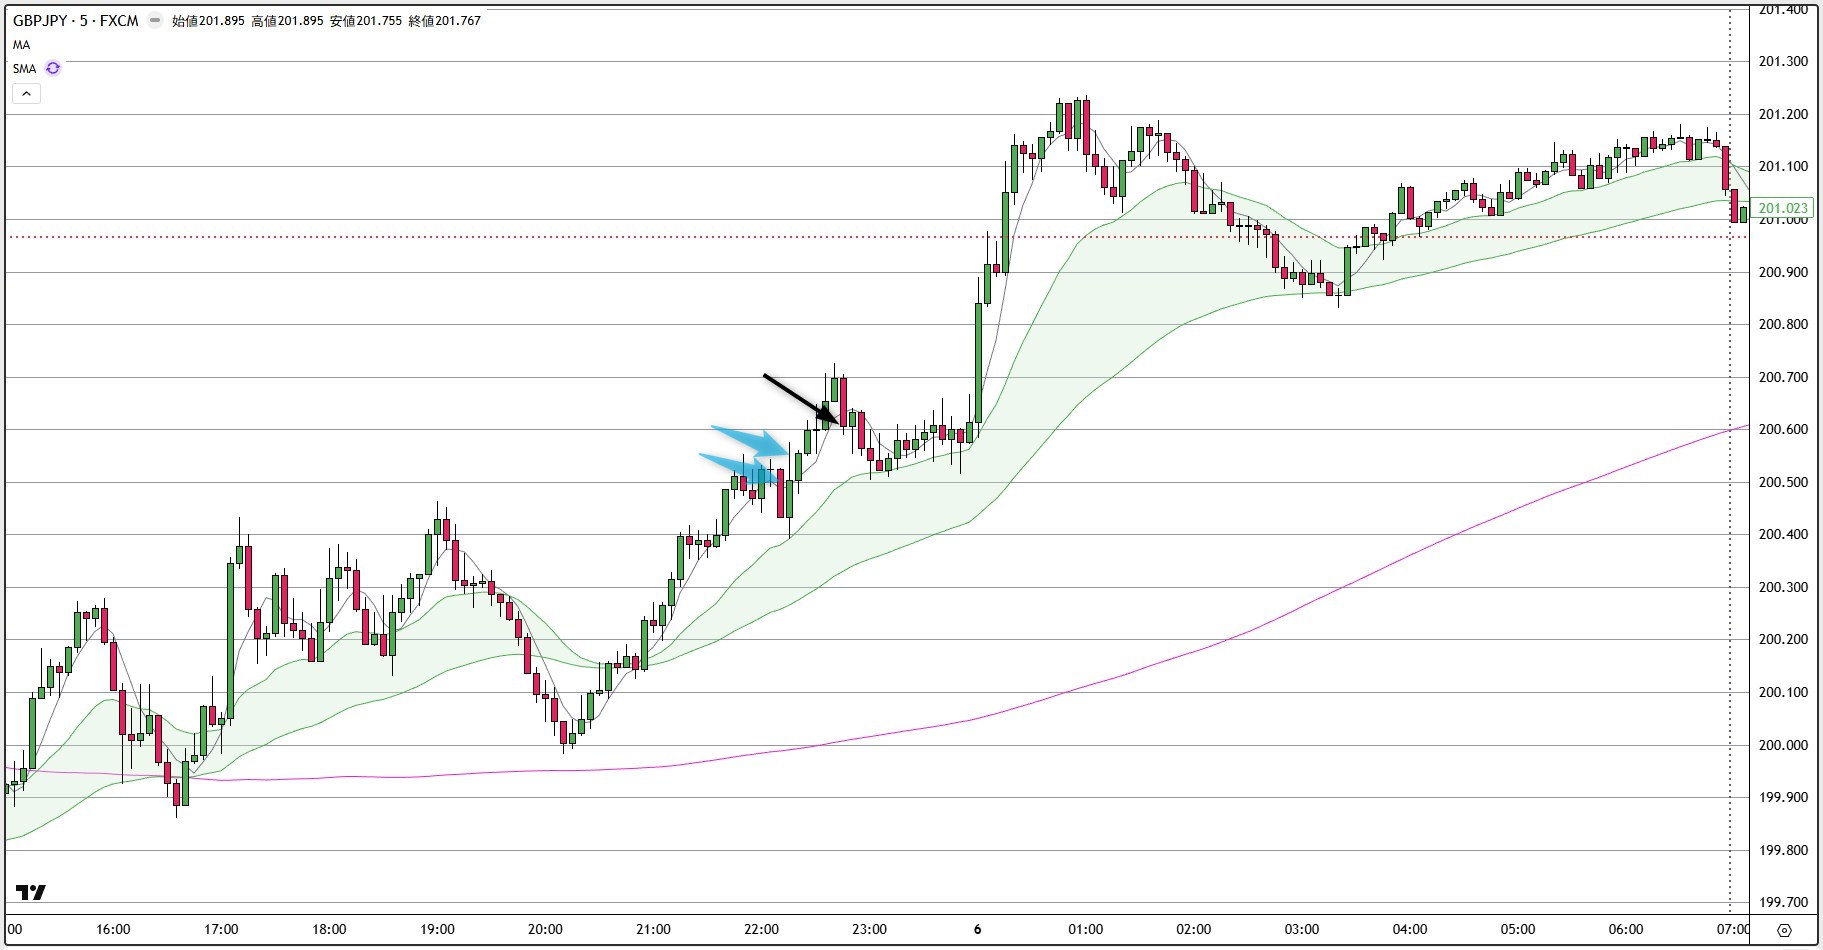Image resolution: width=1823 pixels, height=950 pixels.
Task: Open chart settings hexagon gear icon
Action: tap(1785, 930)
